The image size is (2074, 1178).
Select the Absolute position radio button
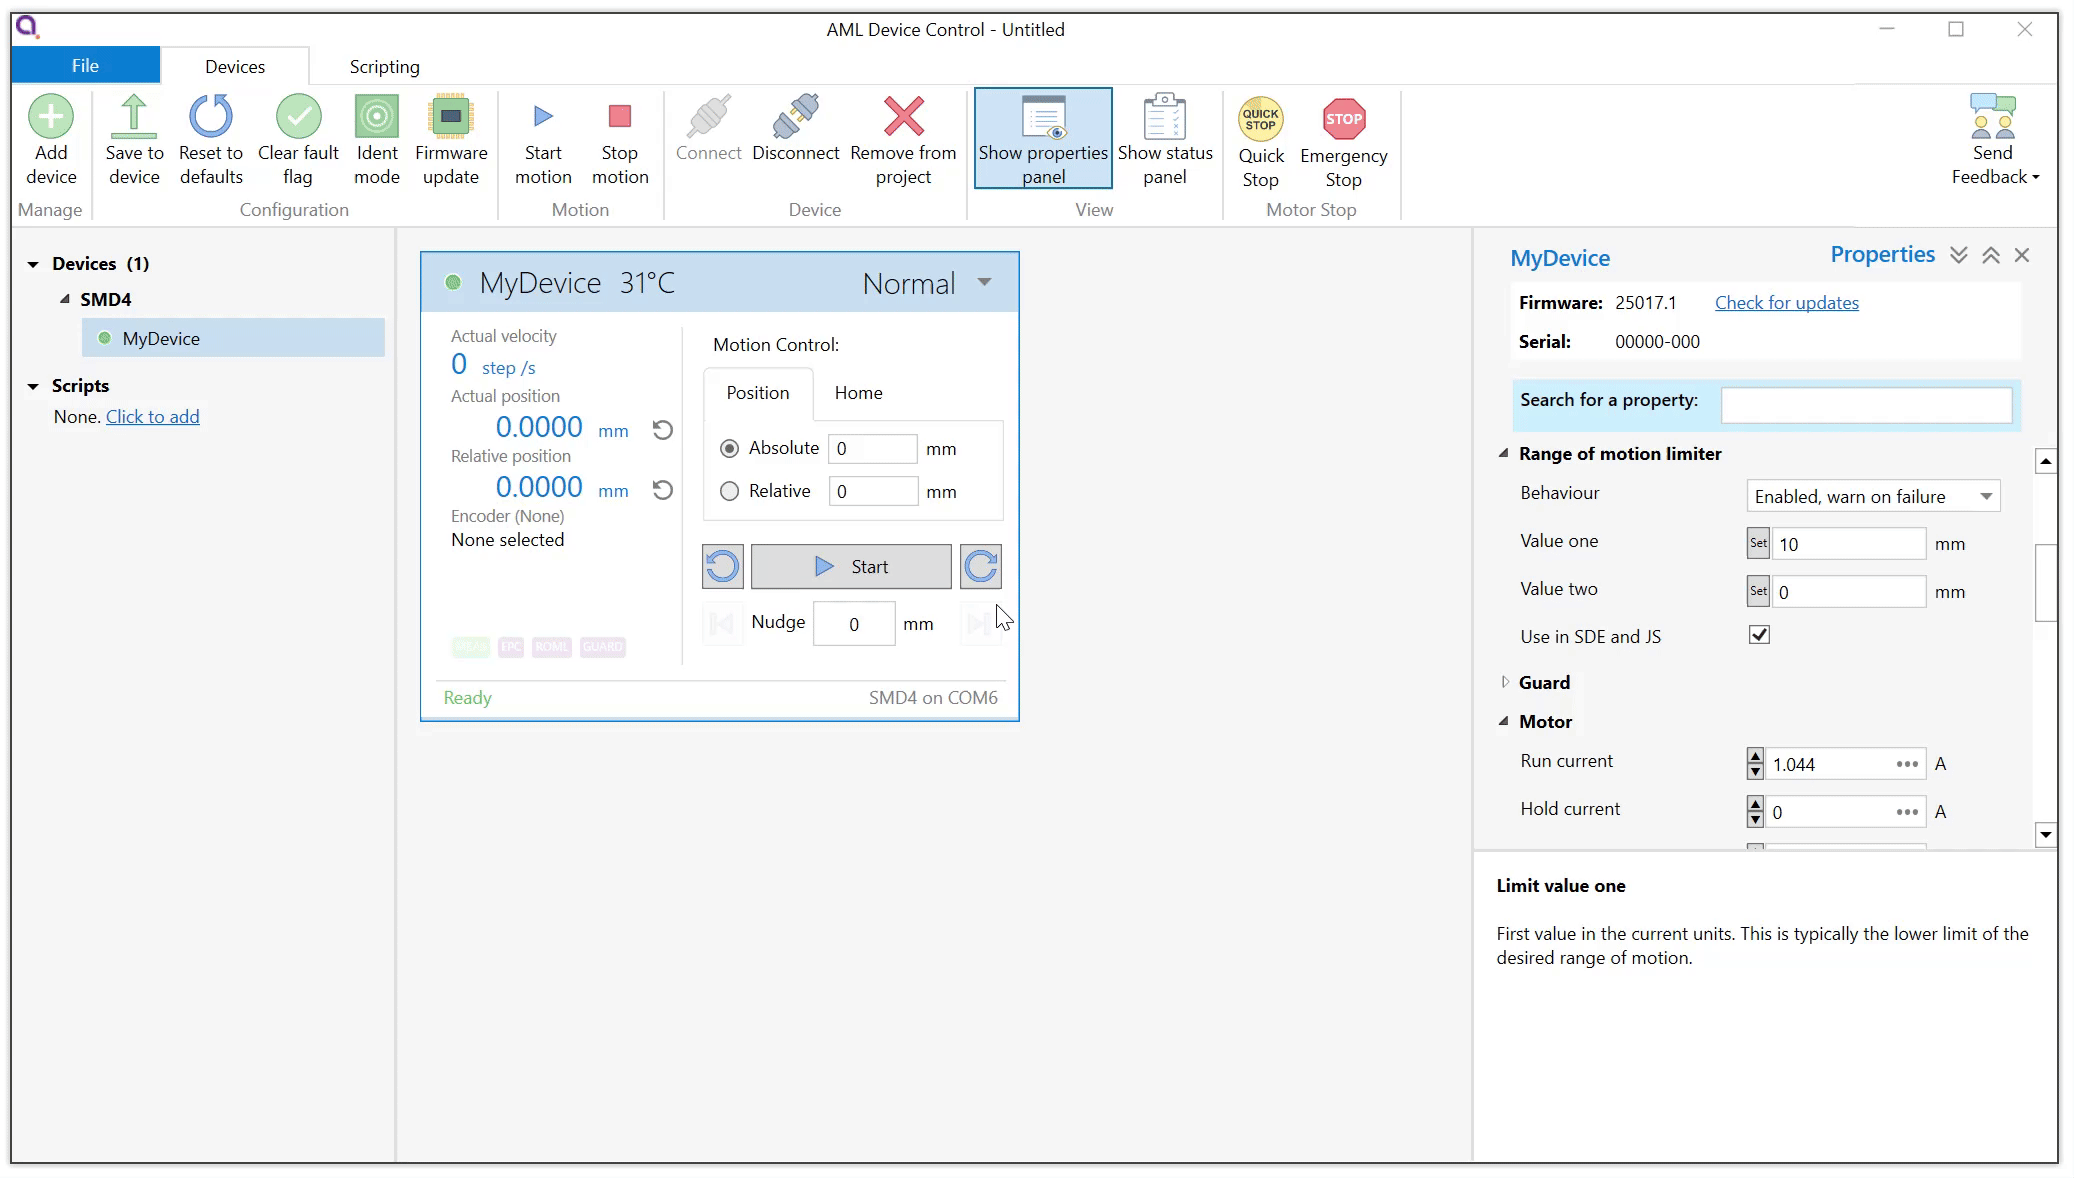pyautogui.click(x=730, y=448)
